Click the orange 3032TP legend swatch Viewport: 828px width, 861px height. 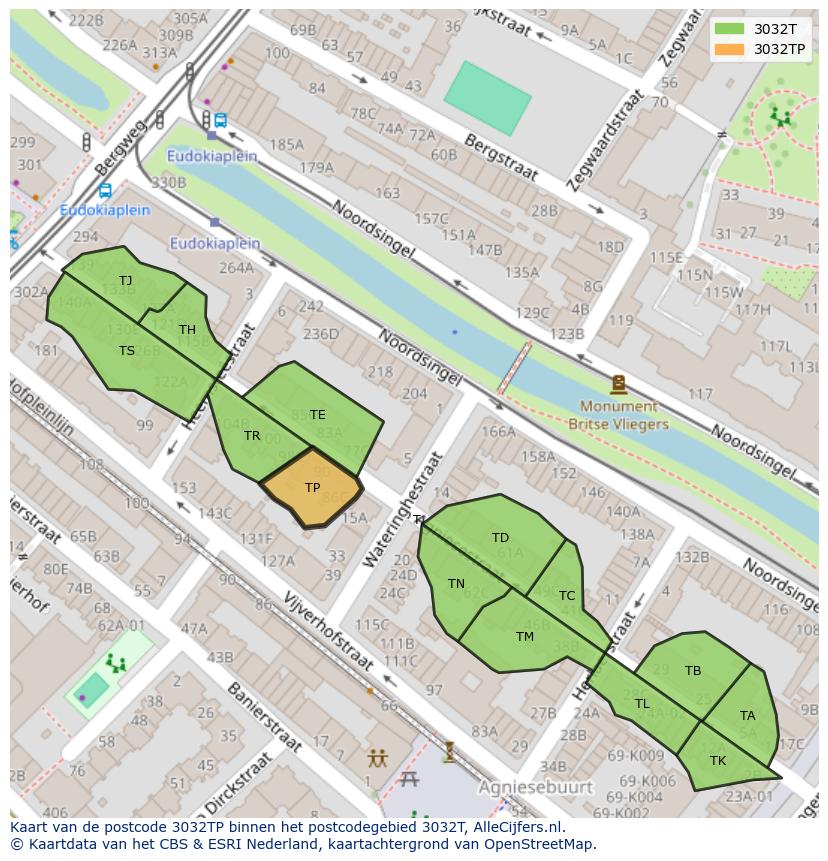[x=730, y=49]
